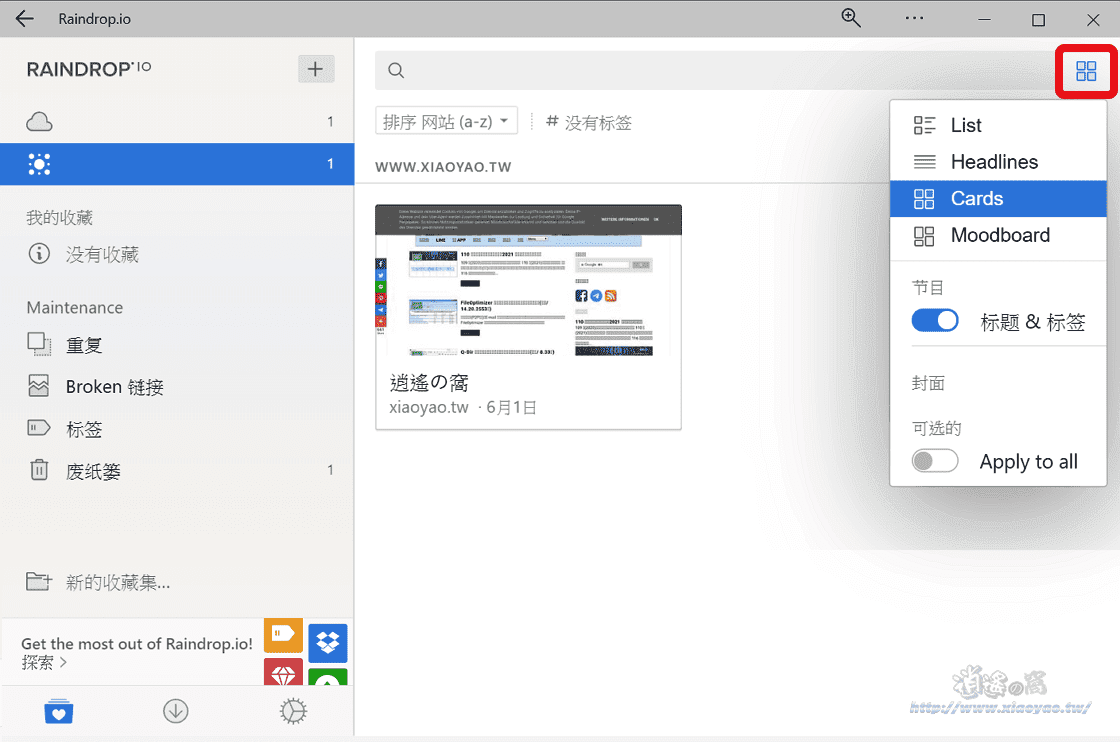Click in the search field
Image resolution: width=1120 pixels, height=742 pixels.
pos(714,70)
